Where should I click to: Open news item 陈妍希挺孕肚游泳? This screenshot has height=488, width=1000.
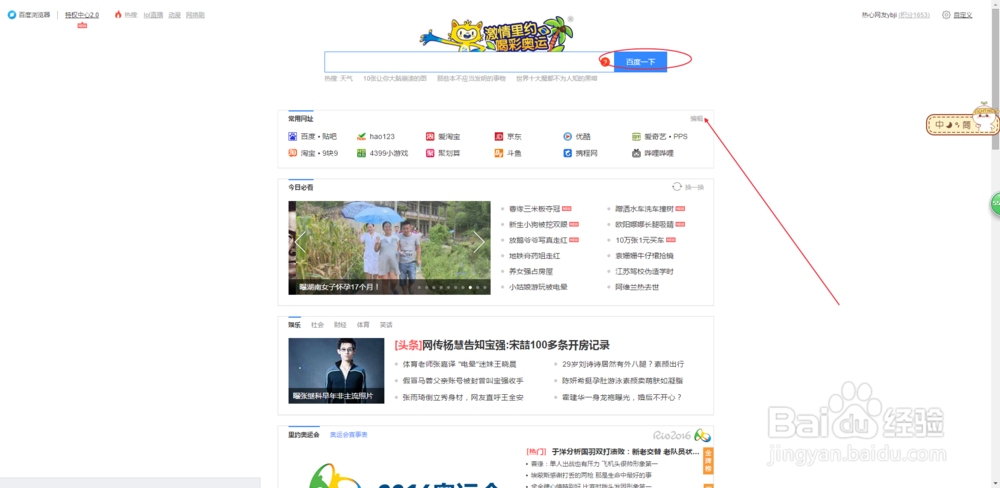tap(622, 380)
